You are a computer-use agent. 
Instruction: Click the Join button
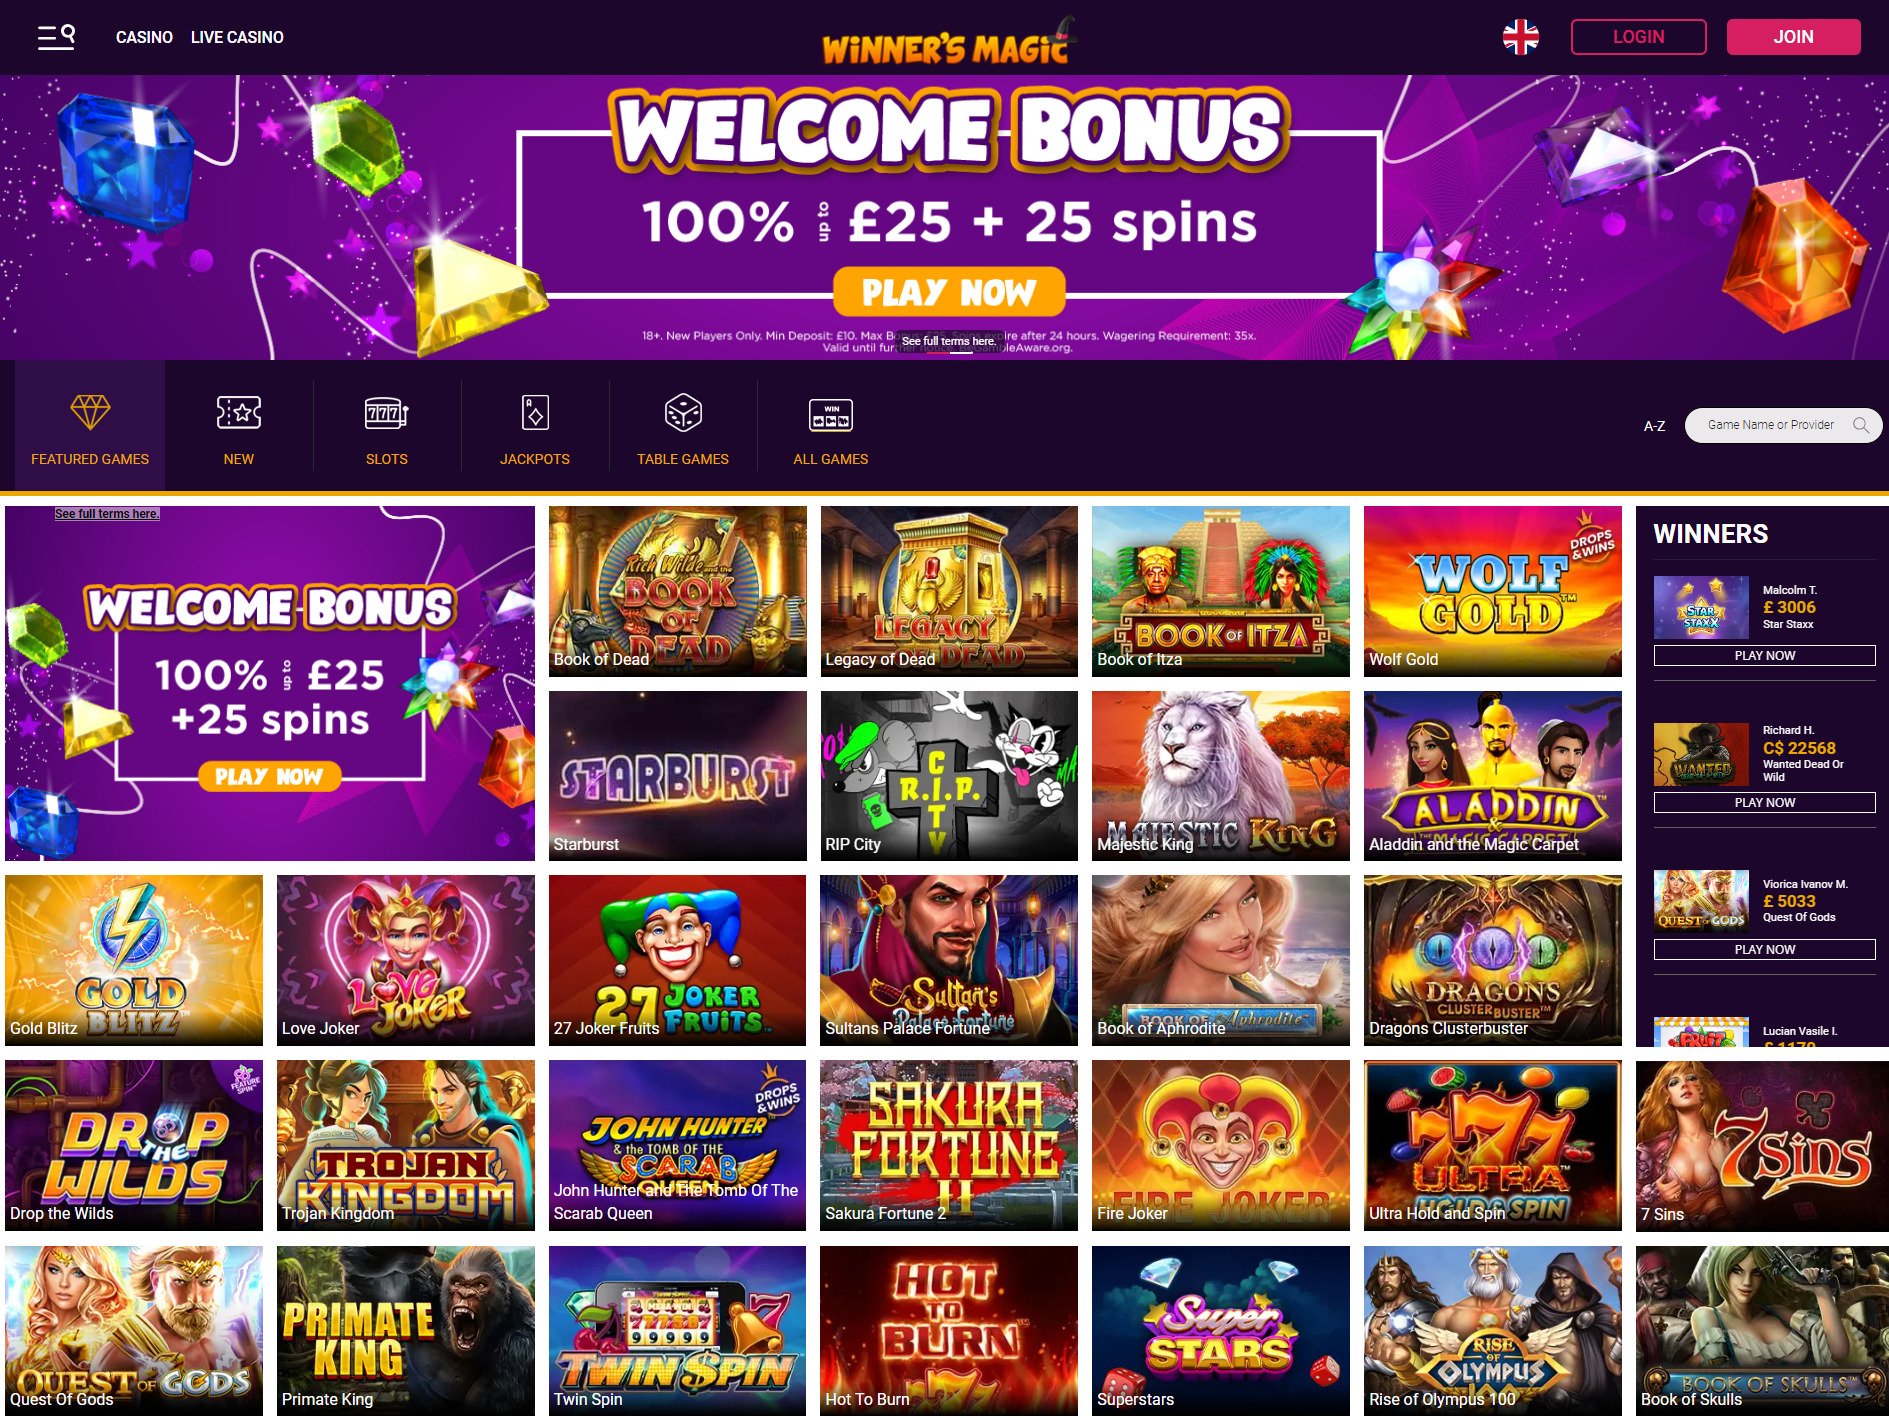(x=1793, y=37)
